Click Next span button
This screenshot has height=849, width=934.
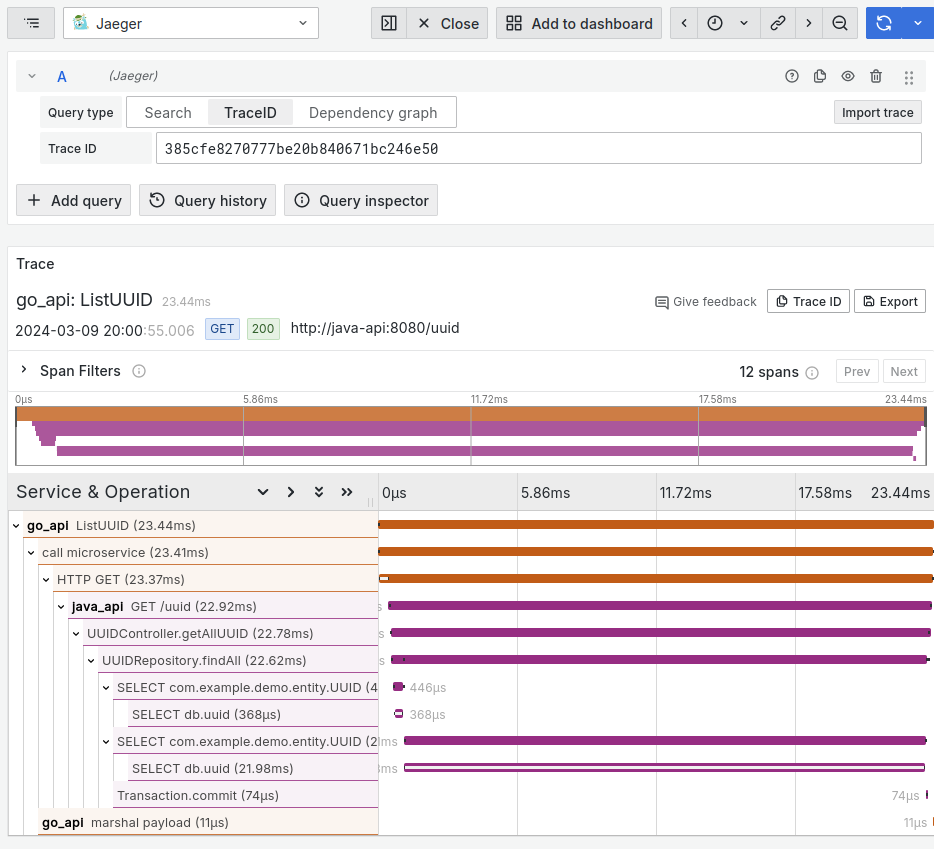904,371
